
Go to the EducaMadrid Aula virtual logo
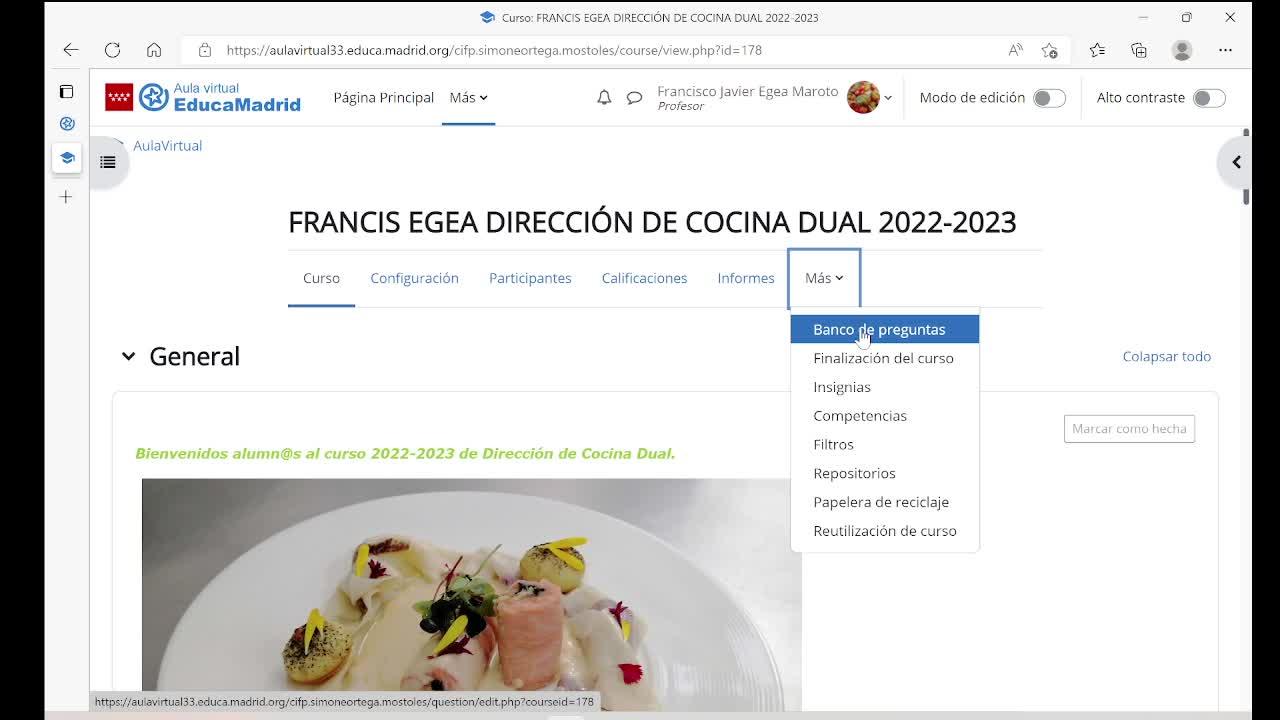pos(203,97)
